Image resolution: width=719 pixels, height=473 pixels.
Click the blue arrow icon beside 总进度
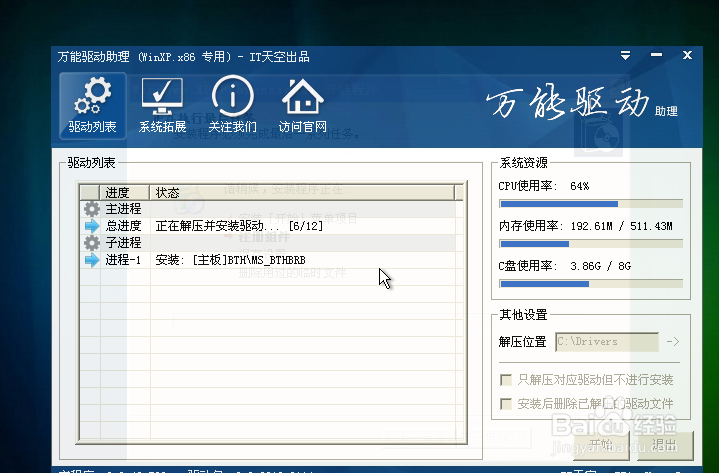[92, 226]
